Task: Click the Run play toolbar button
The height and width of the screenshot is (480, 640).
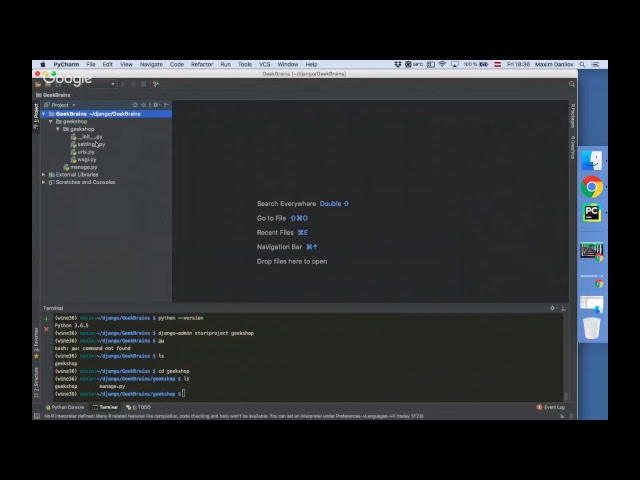Action: 124,84
